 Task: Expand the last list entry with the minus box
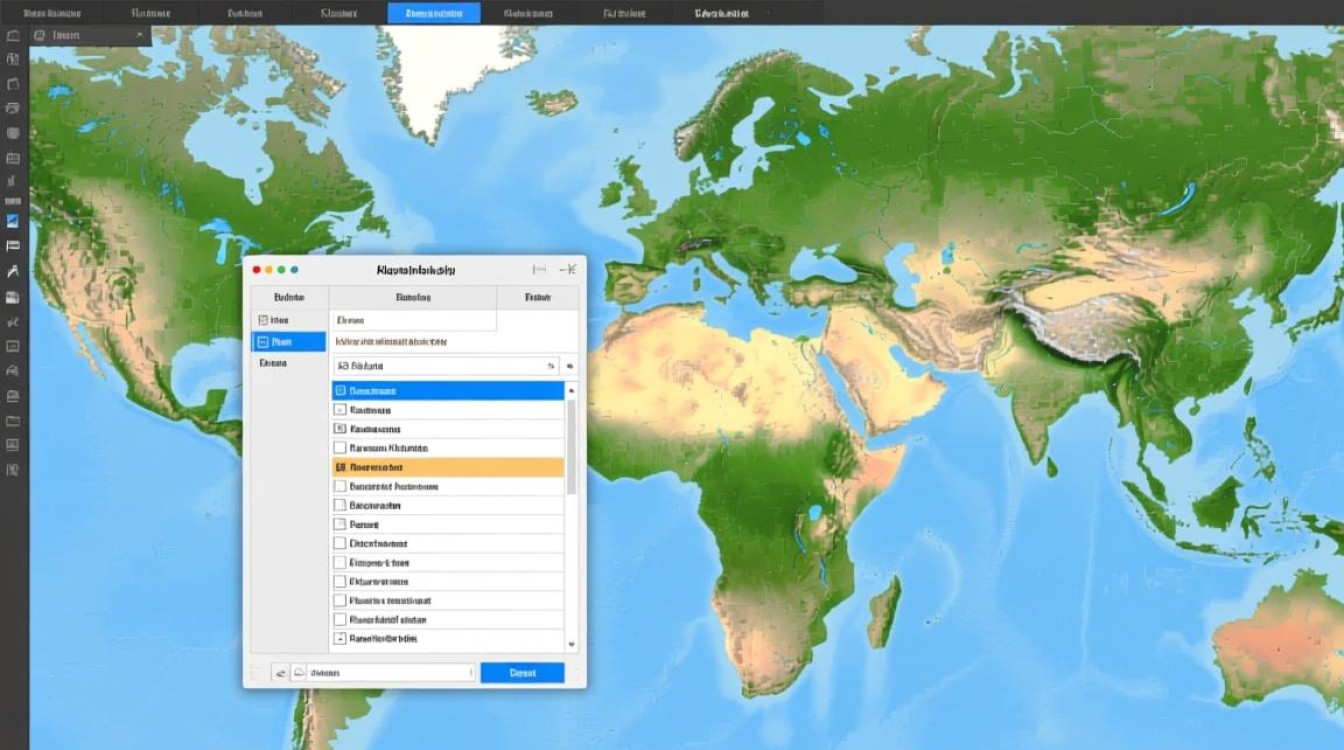[340, 638]
